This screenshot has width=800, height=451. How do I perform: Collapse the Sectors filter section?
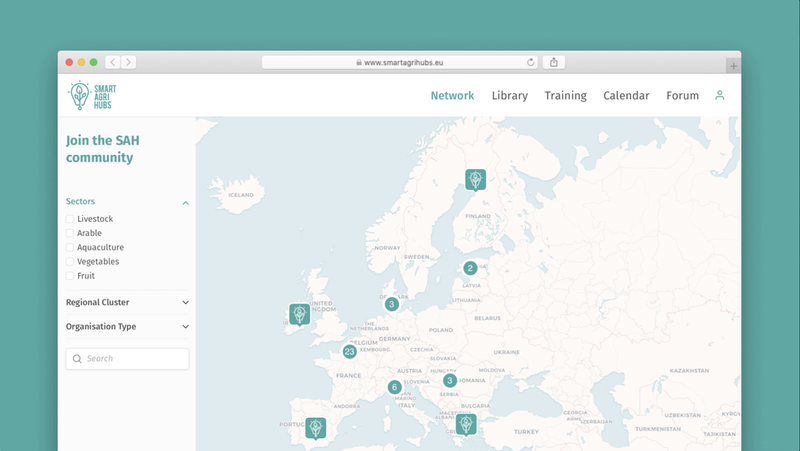coord(186,203)
